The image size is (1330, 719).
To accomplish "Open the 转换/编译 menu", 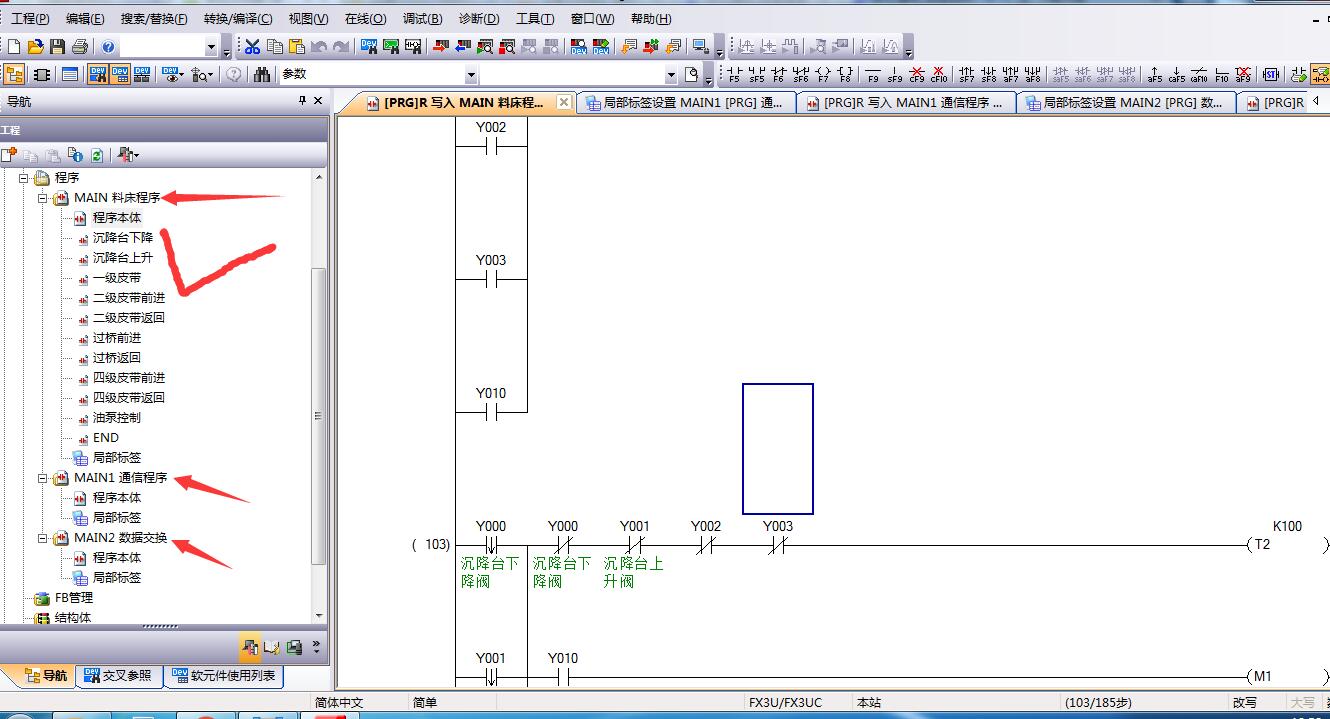I will 237,19.
